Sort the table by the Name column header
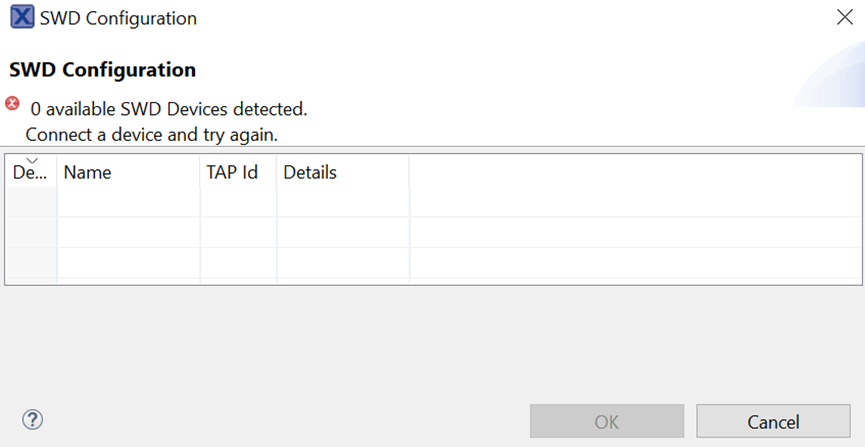Viewport: 865px width, 447px height. pos(128,173)
